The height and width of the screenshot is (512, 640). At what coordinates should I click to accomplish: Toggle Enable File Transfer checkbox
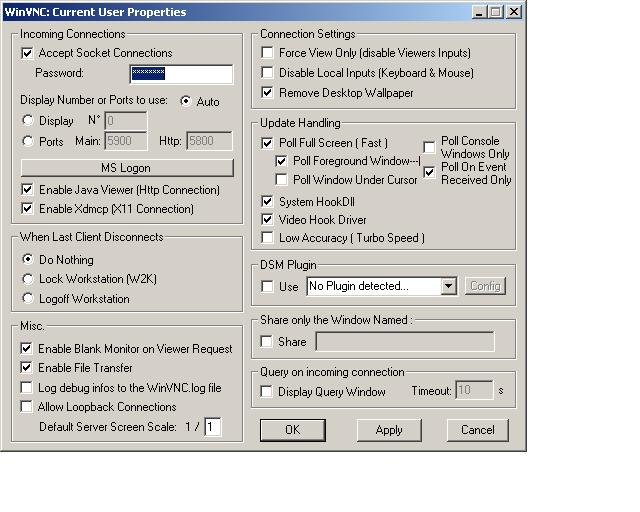(x=27, y=367)
